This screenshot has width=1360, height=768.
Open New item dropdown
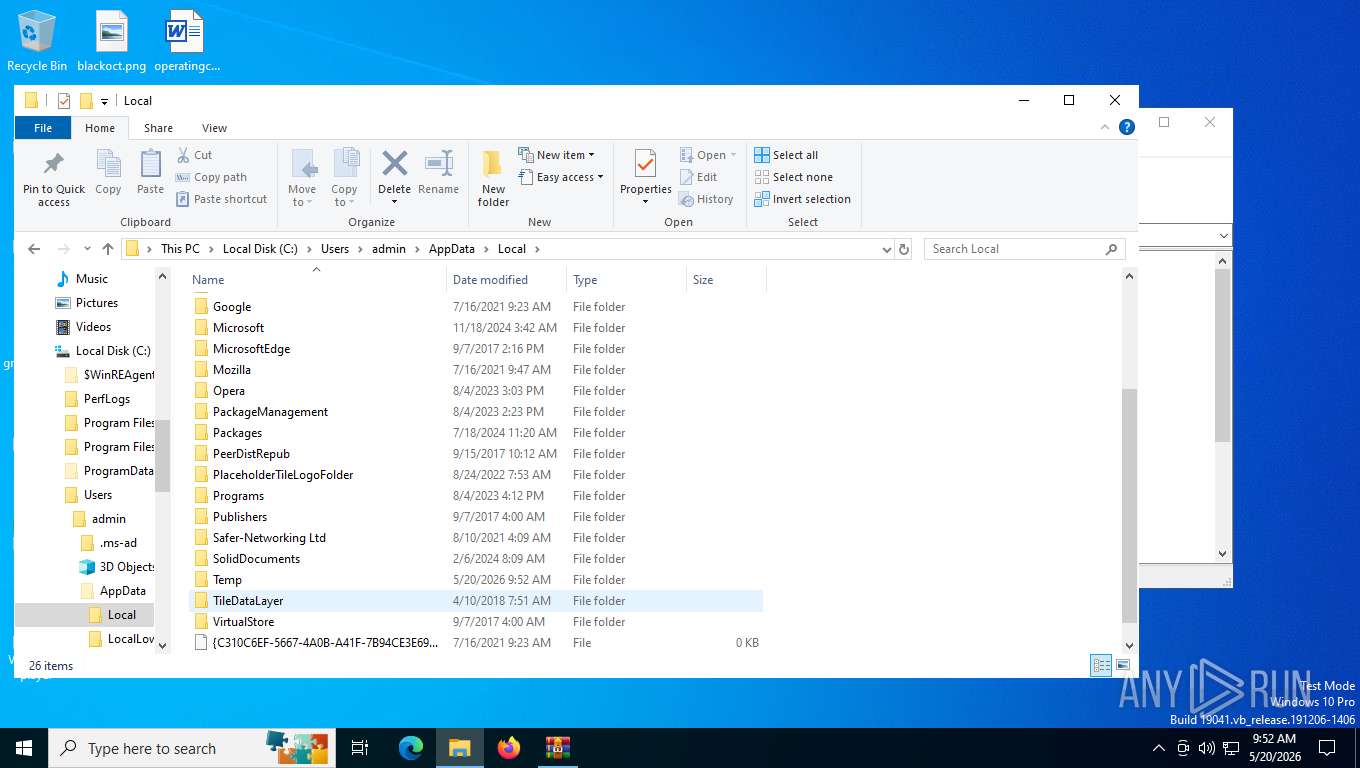pyautogui.click(x=556, y=155)
